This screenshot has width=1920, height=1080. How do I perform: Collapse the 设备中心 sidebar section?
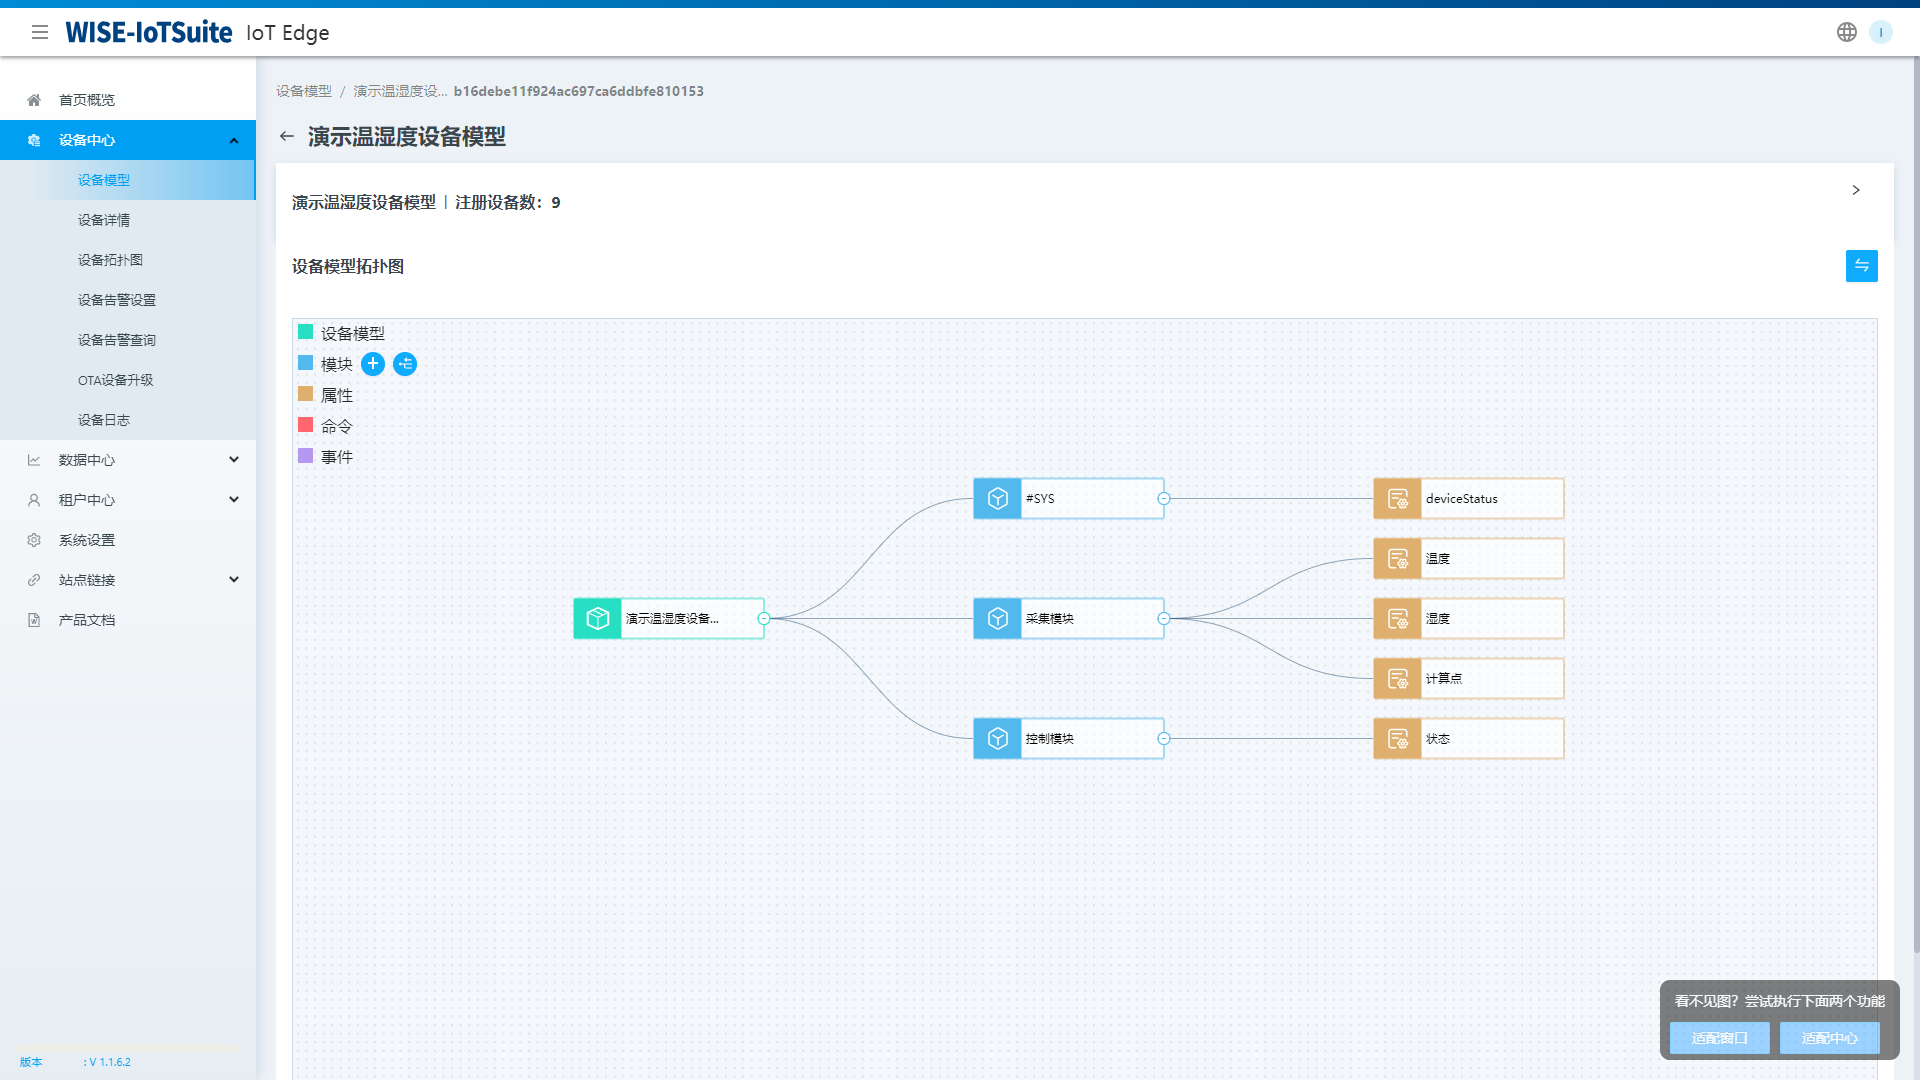[x=128, y=140]
